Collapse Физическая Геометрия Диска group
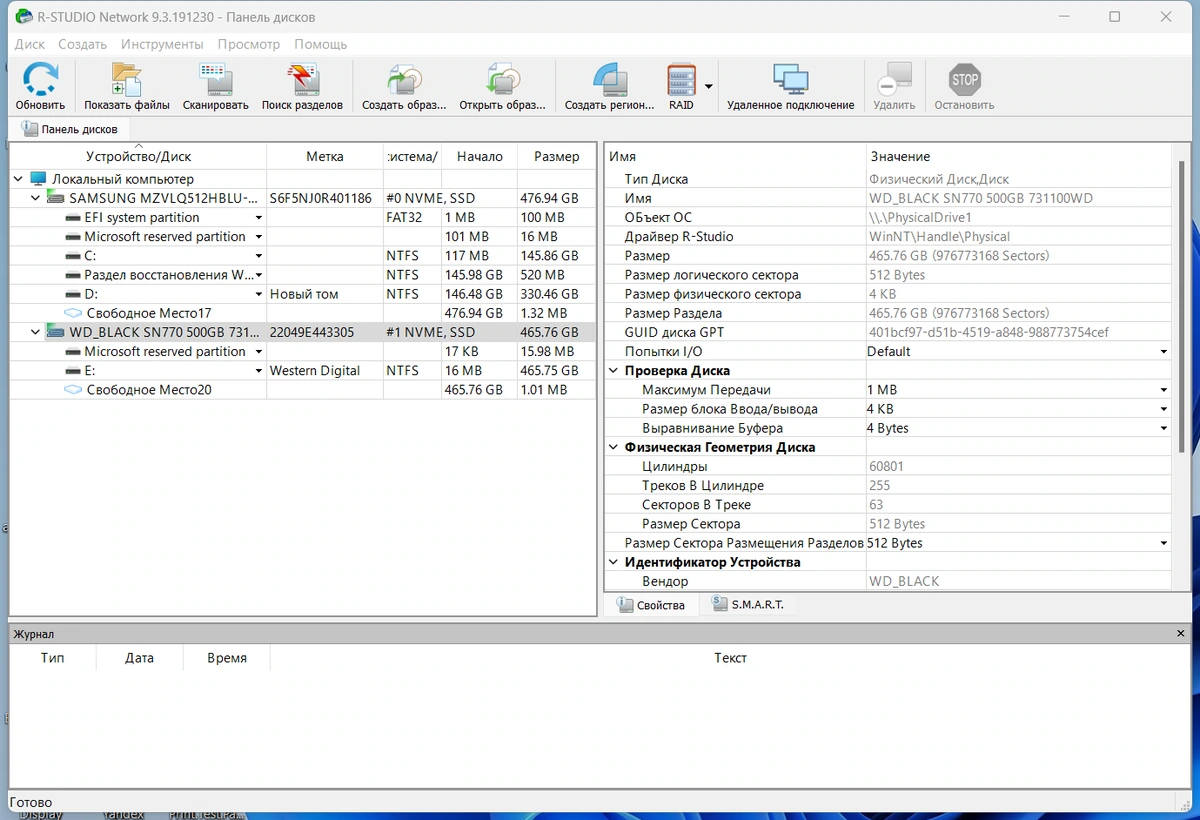Screen dimensions: 1200x820 pos(614,447)
